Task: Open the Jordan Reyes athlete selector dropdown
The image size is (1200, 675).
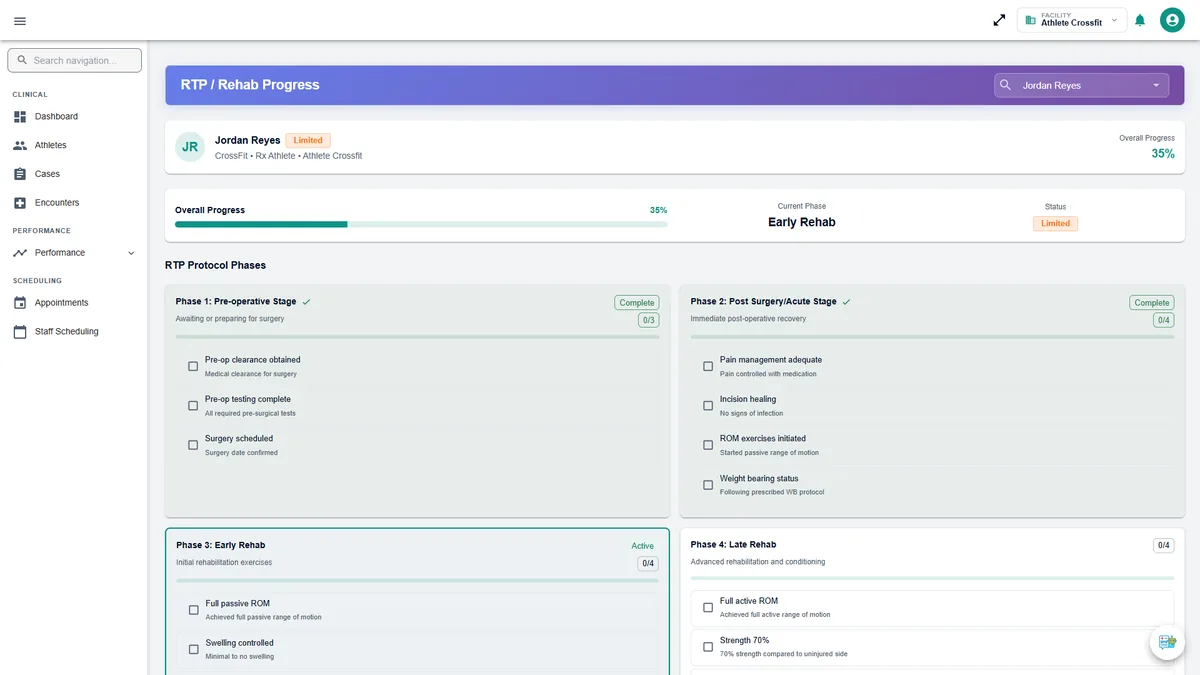Action: coord(1081,85)
